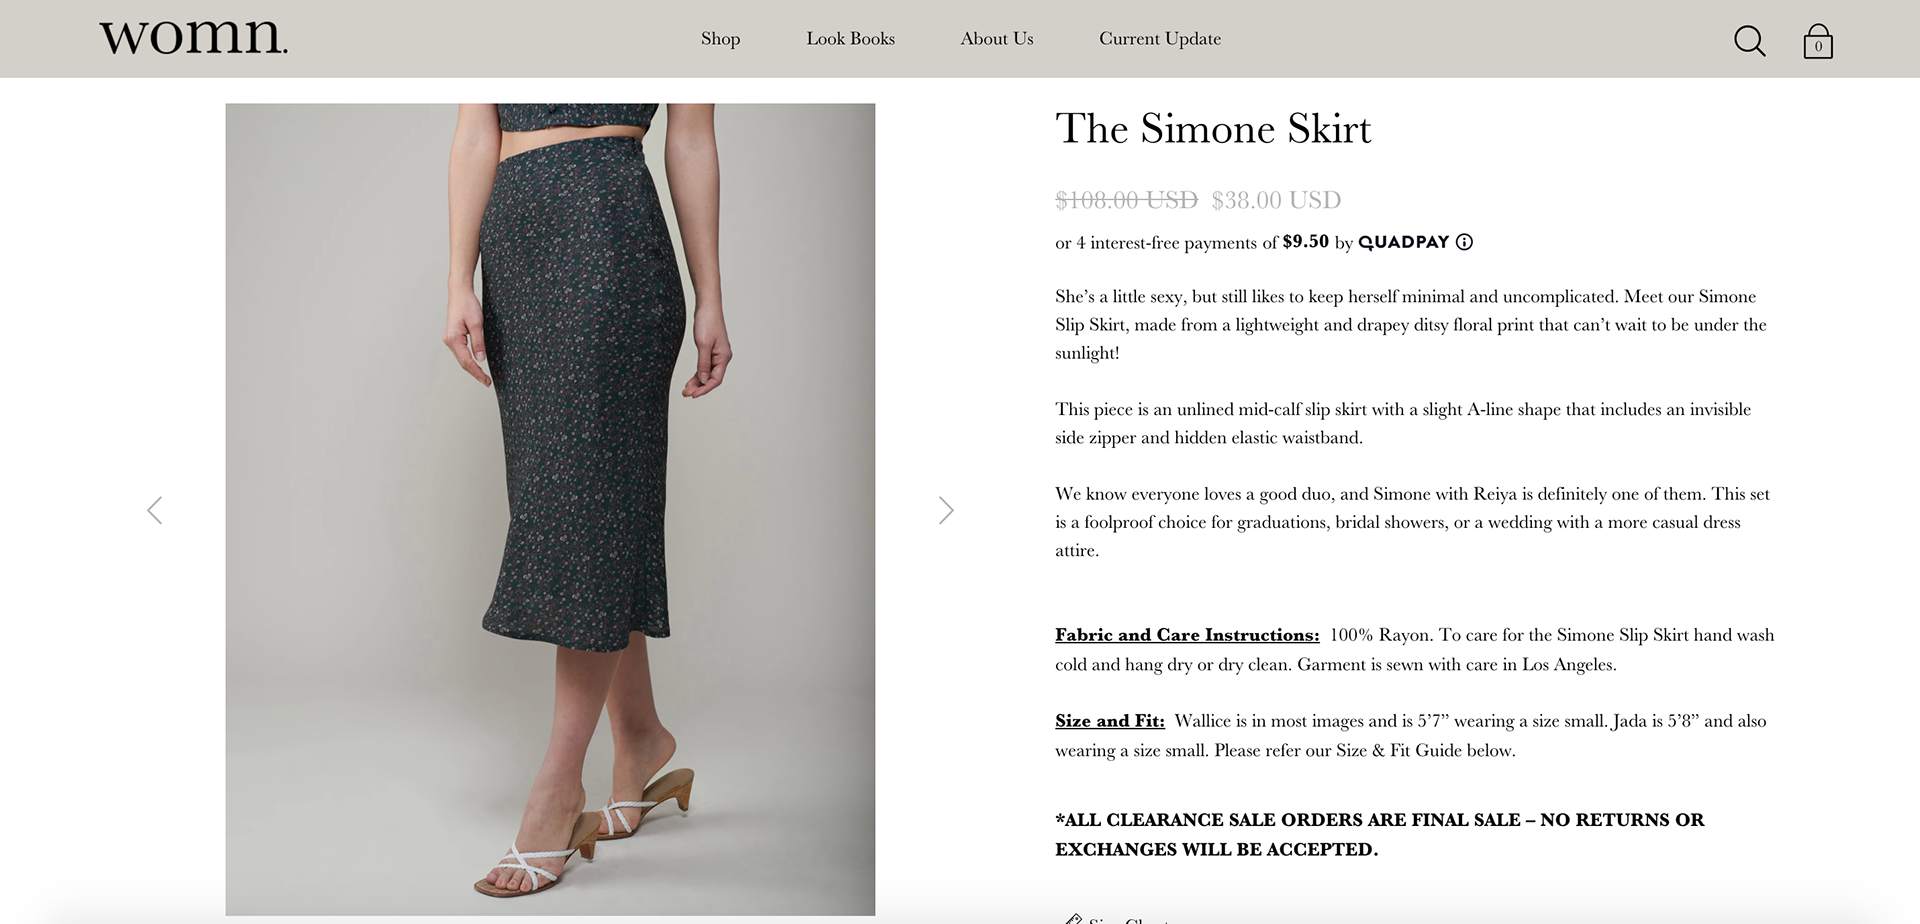Open the shopping bag cart icon
This screenshot has width=1920, height=924.
[x=1817, y=42]
